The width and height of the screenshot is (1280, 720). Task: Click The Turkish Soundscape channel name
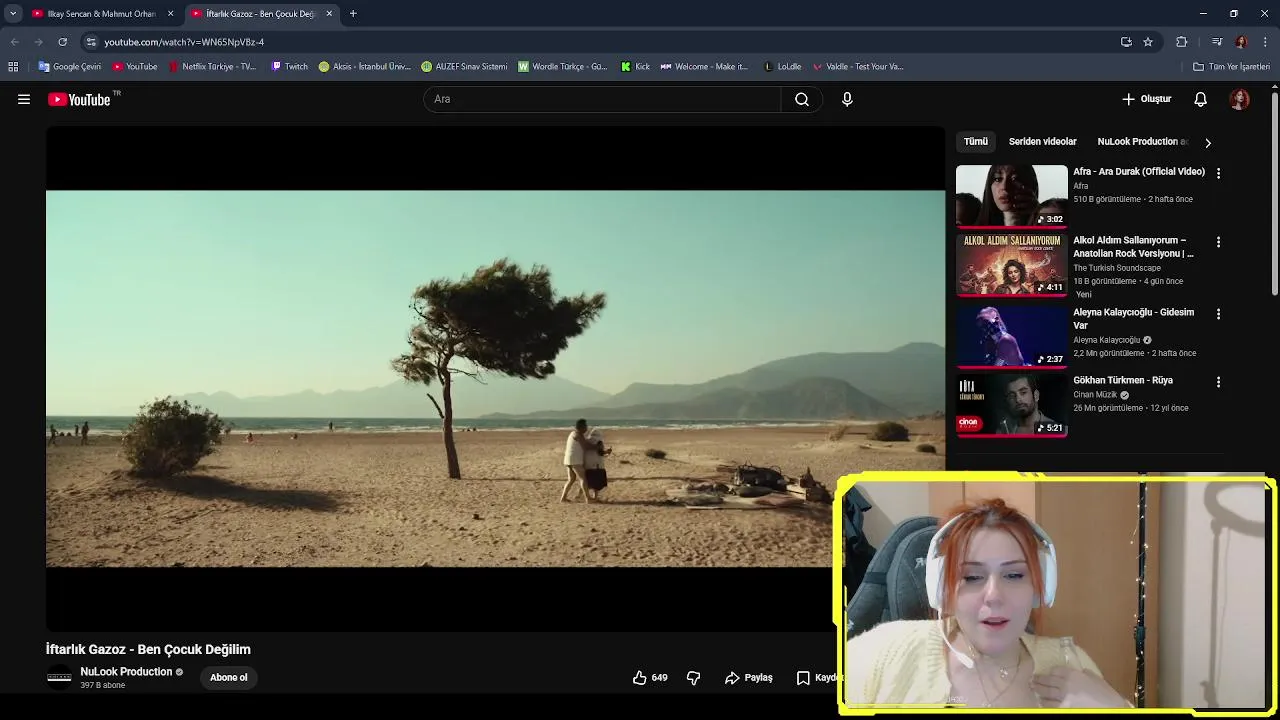[x=1117, y=268]
